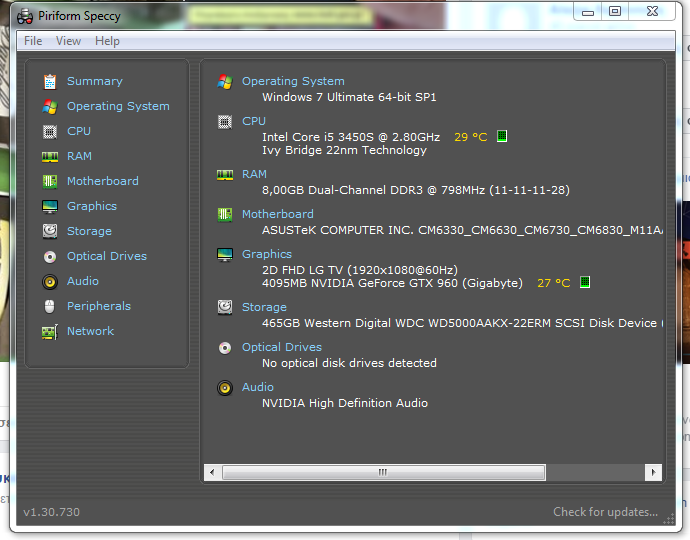Screen dimensions: 690x540
Task: Open the Audio heading link in summary
Action: (x=258, y=387)
